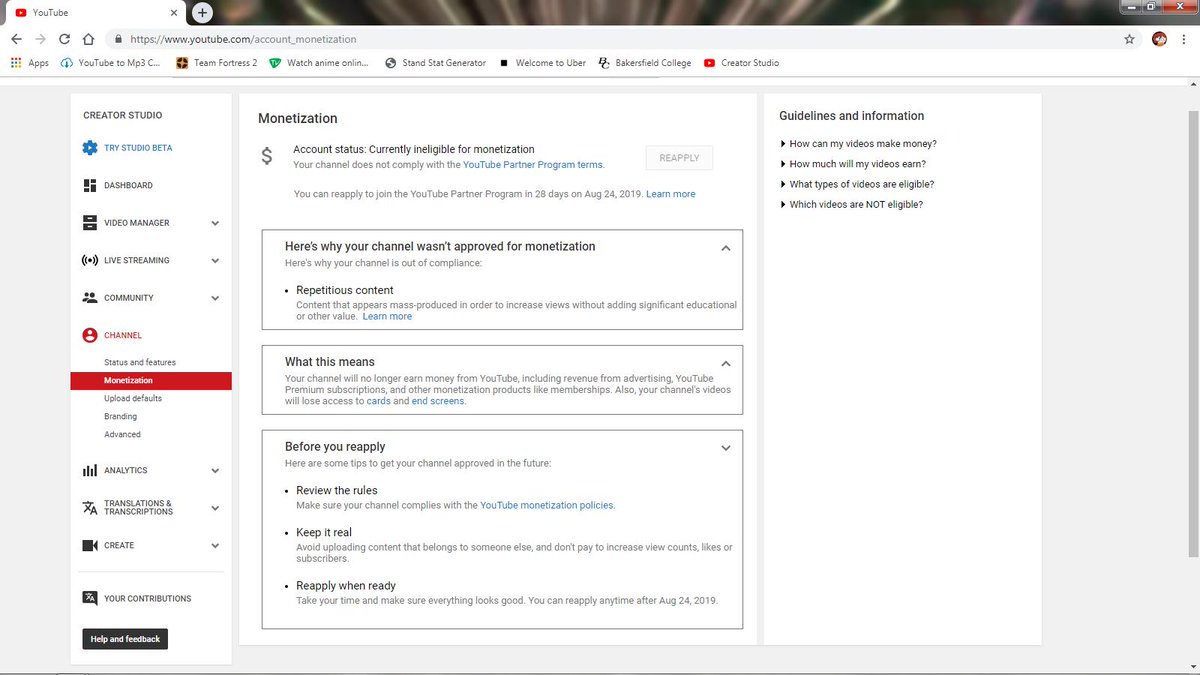
Task: Click the Community people icon
Action: pos(90,298)
